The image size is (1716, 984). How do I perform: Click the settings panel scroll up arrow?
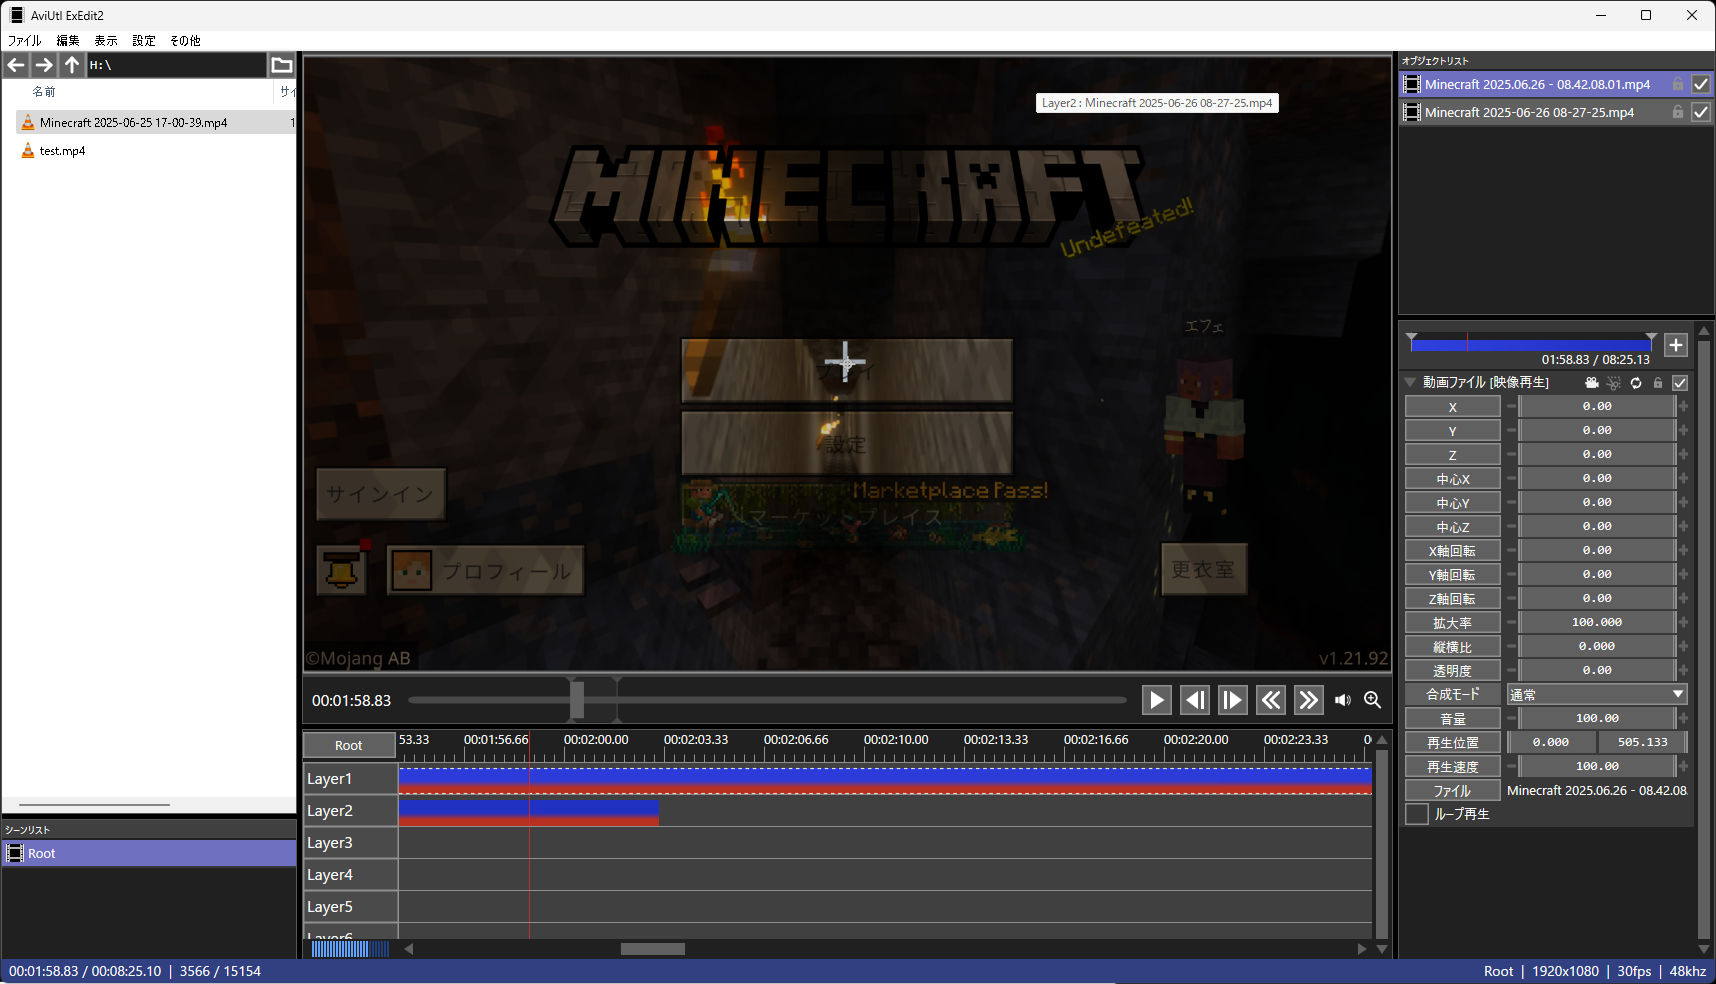point(1704,330)
